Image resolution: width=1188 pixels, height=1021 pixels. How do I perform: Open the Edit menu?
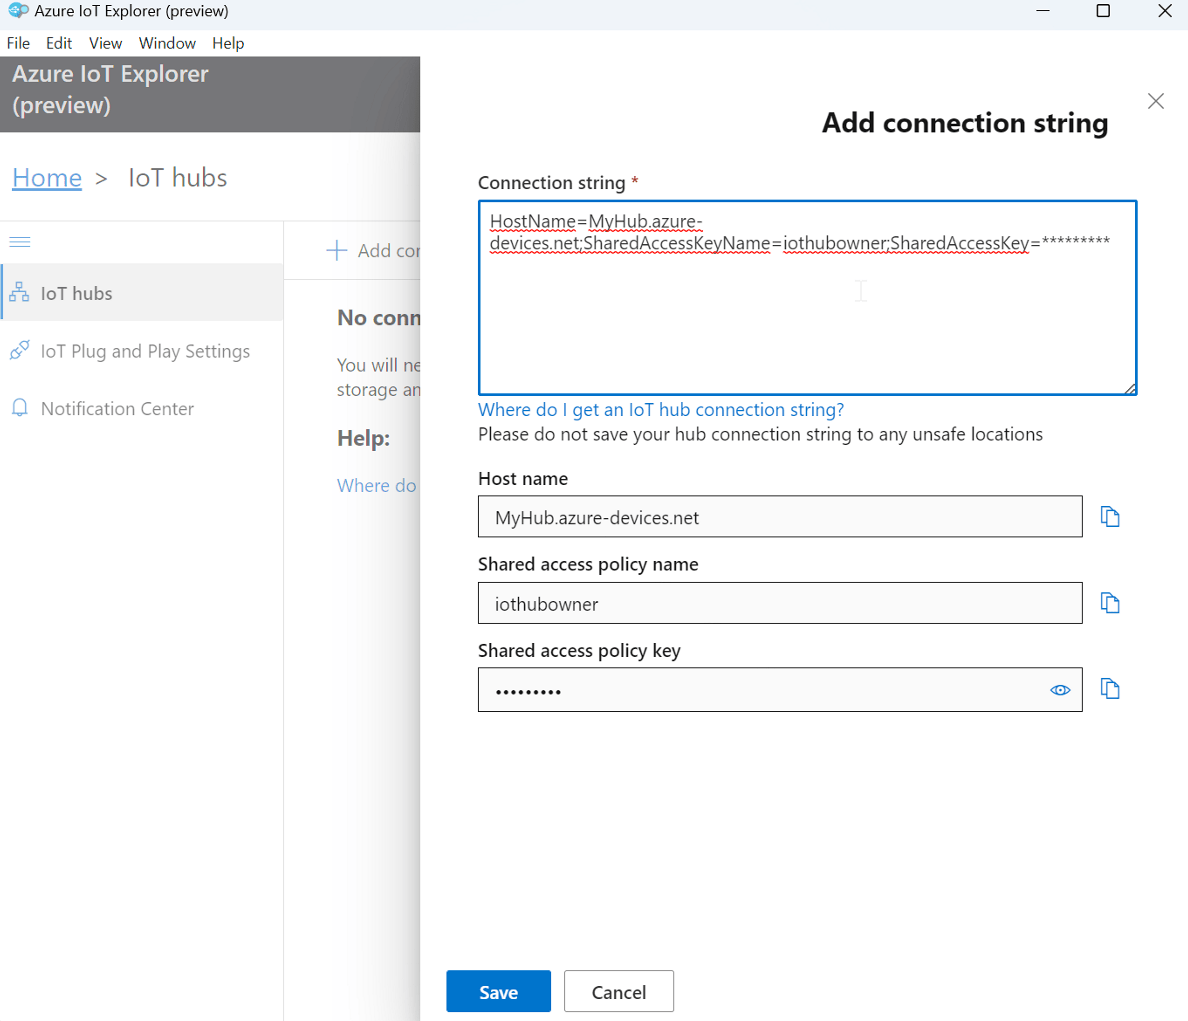(58, 43)
